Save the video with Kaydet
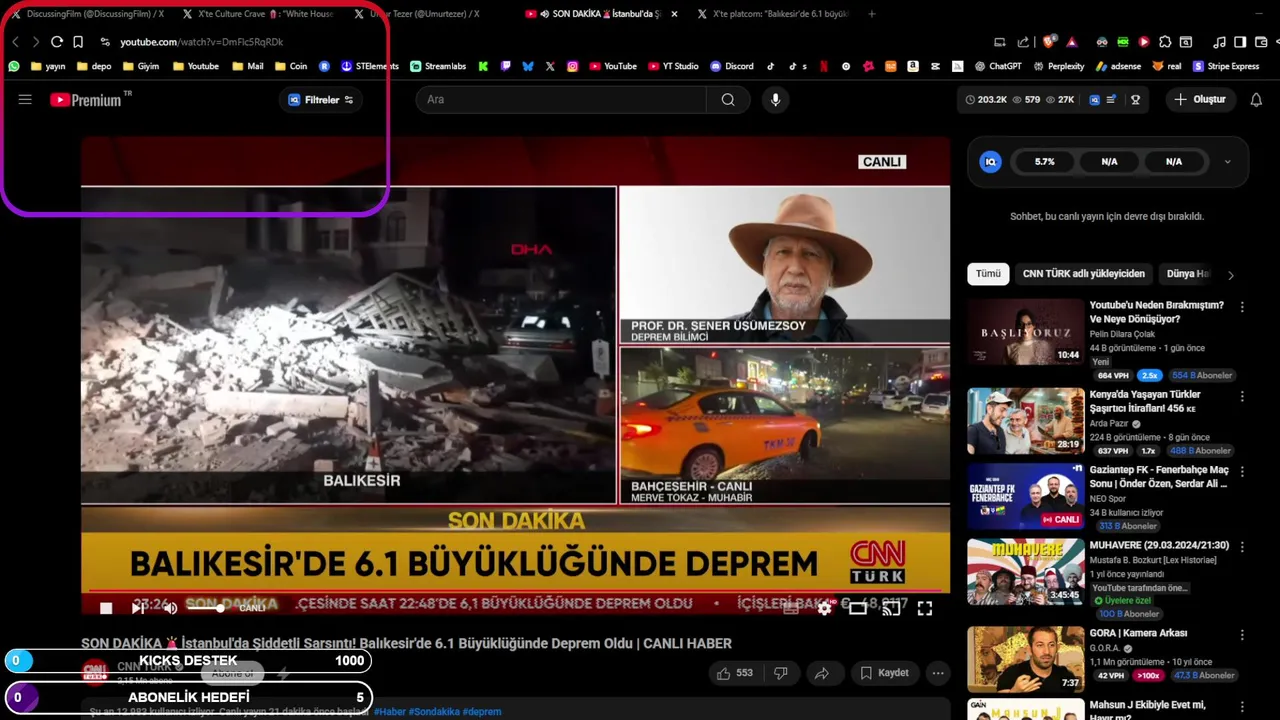 pyautogui.click(x=884, y=673)
